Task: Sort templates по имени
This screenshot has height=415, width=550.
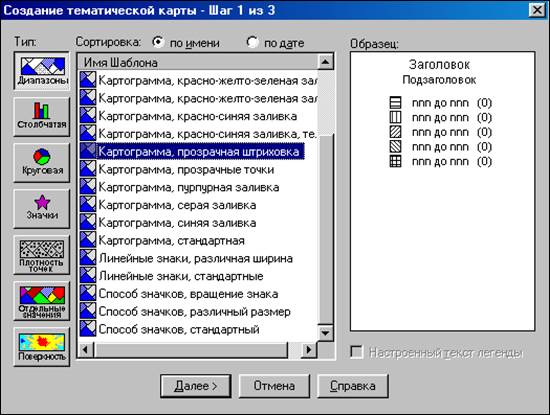Action: click(x=186, y=43)
